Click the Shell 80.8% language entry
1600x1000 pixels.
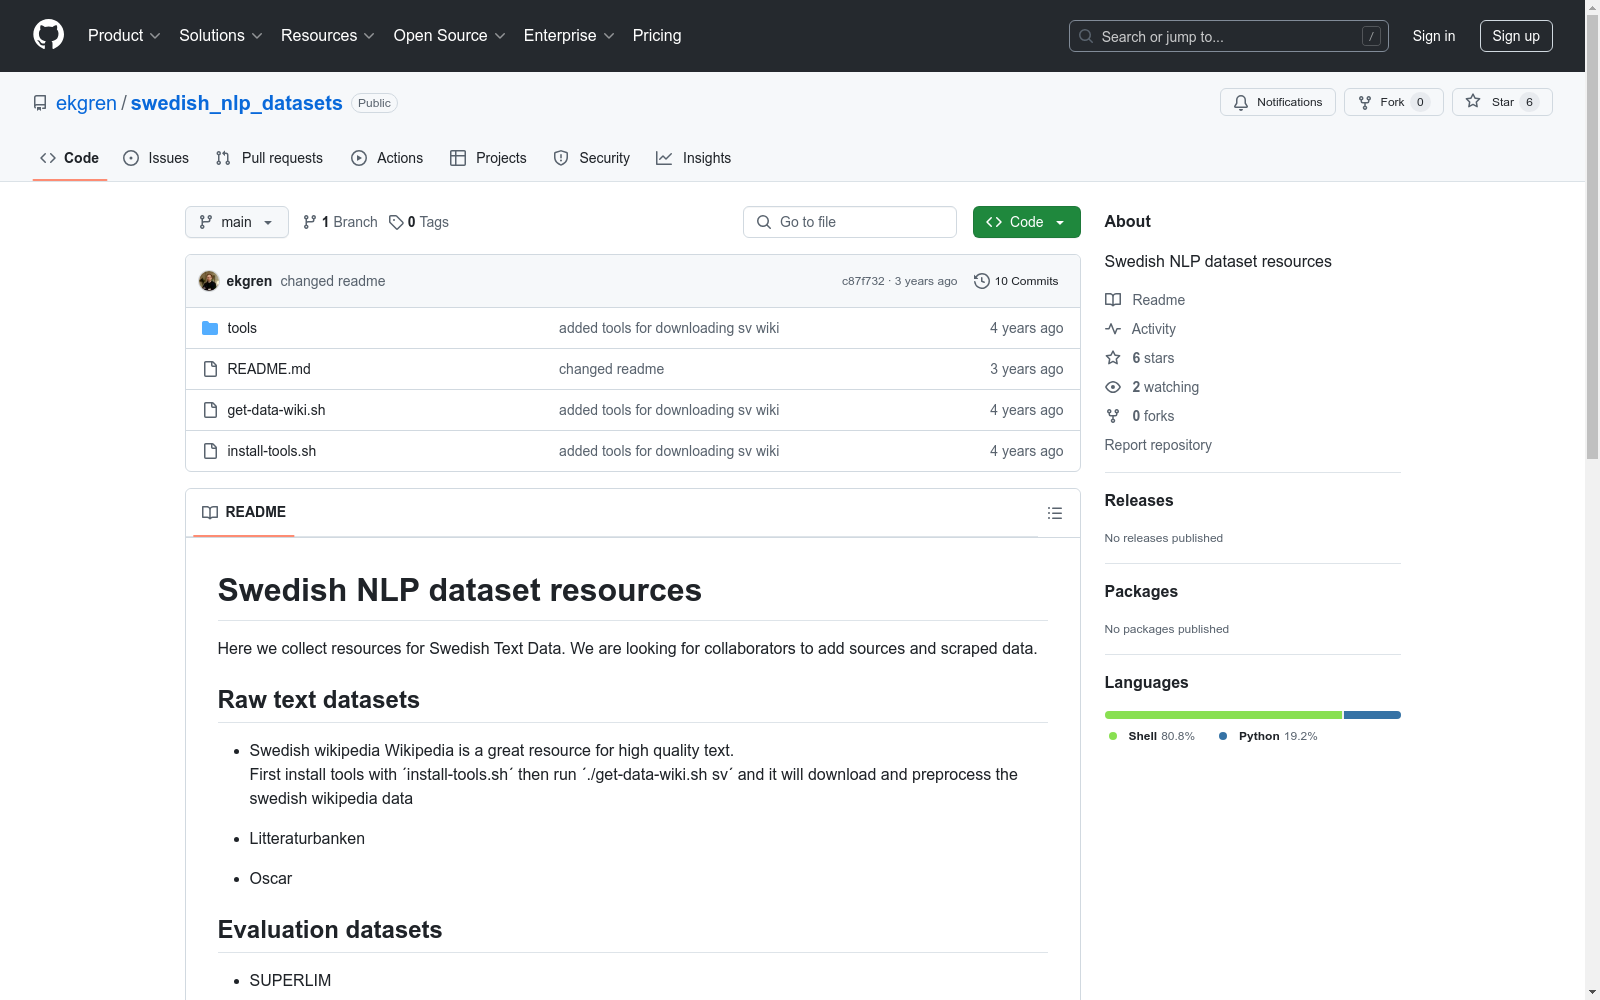pyautogui.click(x=1152, y=736)
